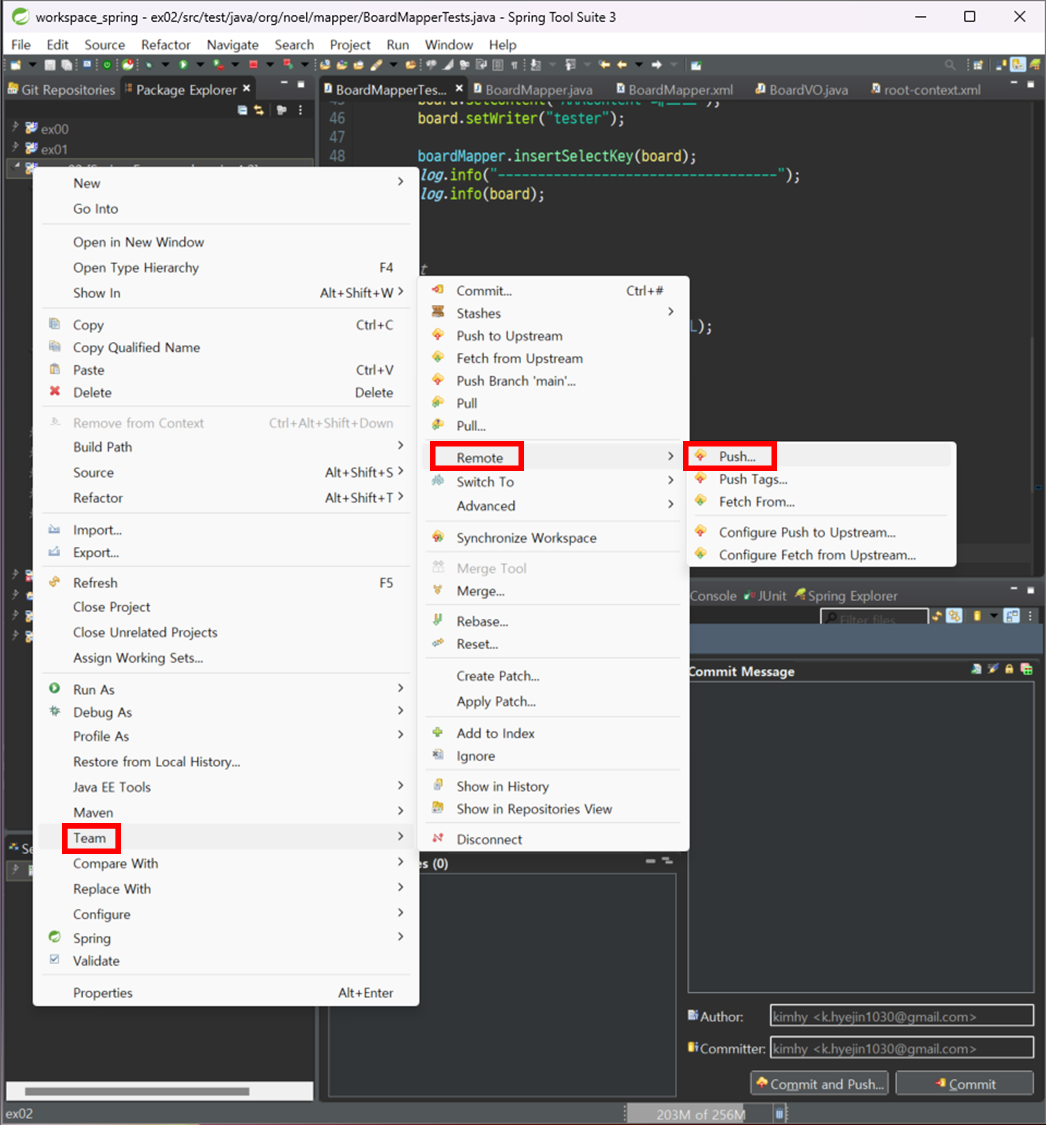Click Ignore in the Team submenu

coord(553,756)
